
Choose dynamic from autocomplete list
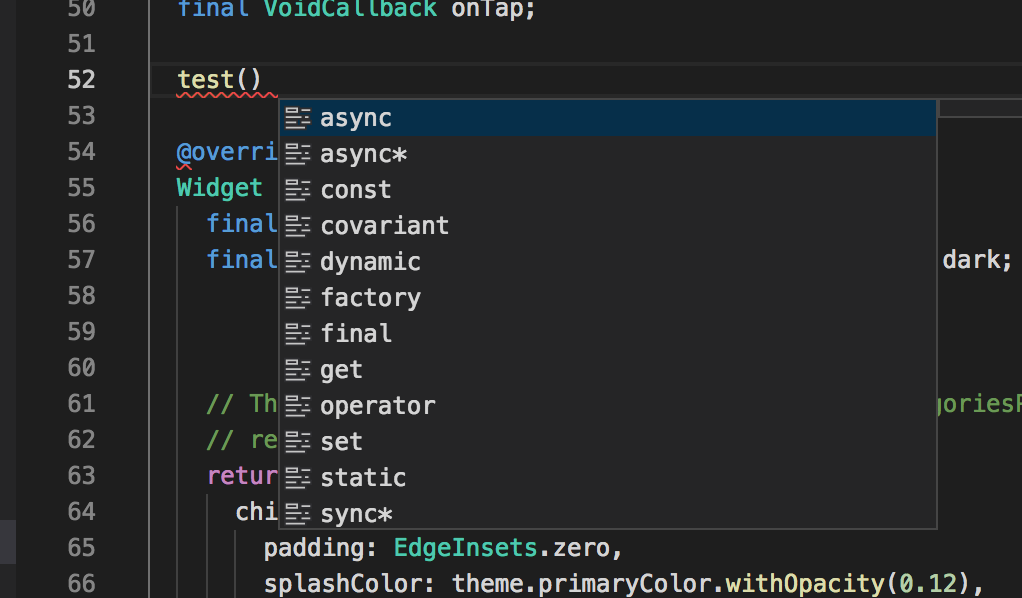608,262
